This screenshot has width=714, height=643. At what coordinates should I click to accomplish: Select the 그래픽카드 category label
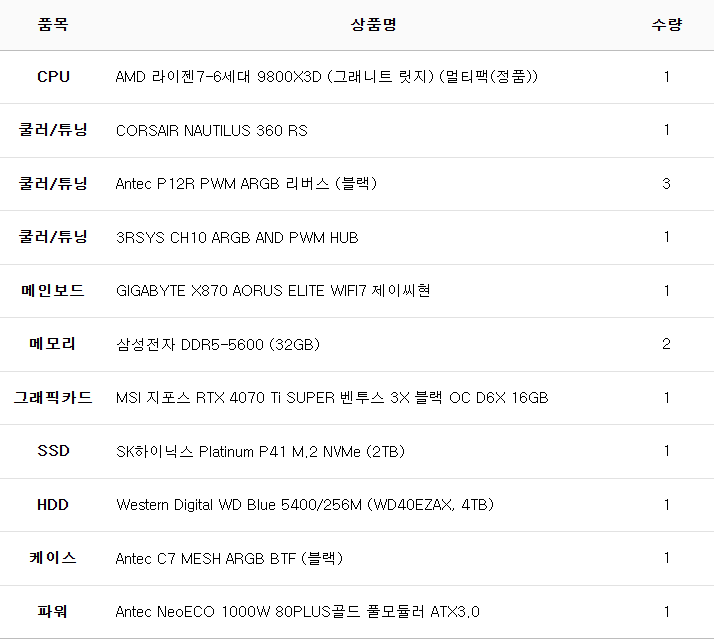53,398
